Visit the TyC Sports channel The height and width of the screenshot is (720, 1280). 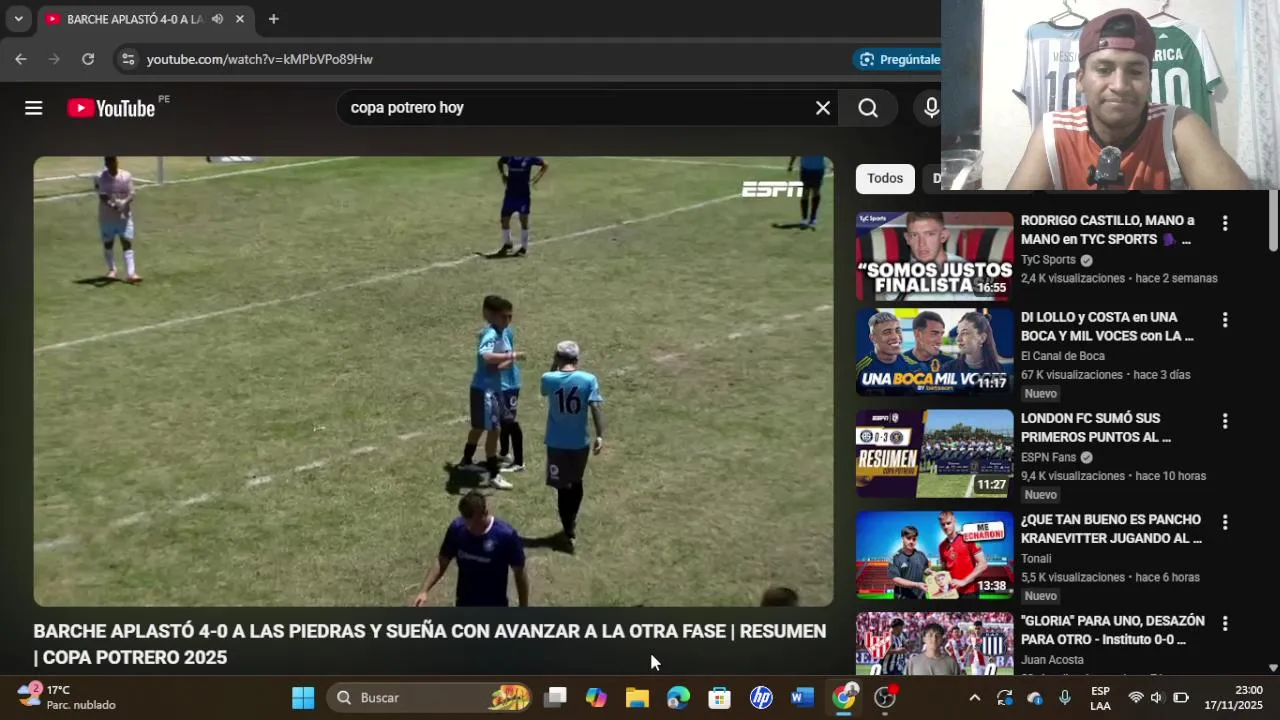[x=1048, y=260]
